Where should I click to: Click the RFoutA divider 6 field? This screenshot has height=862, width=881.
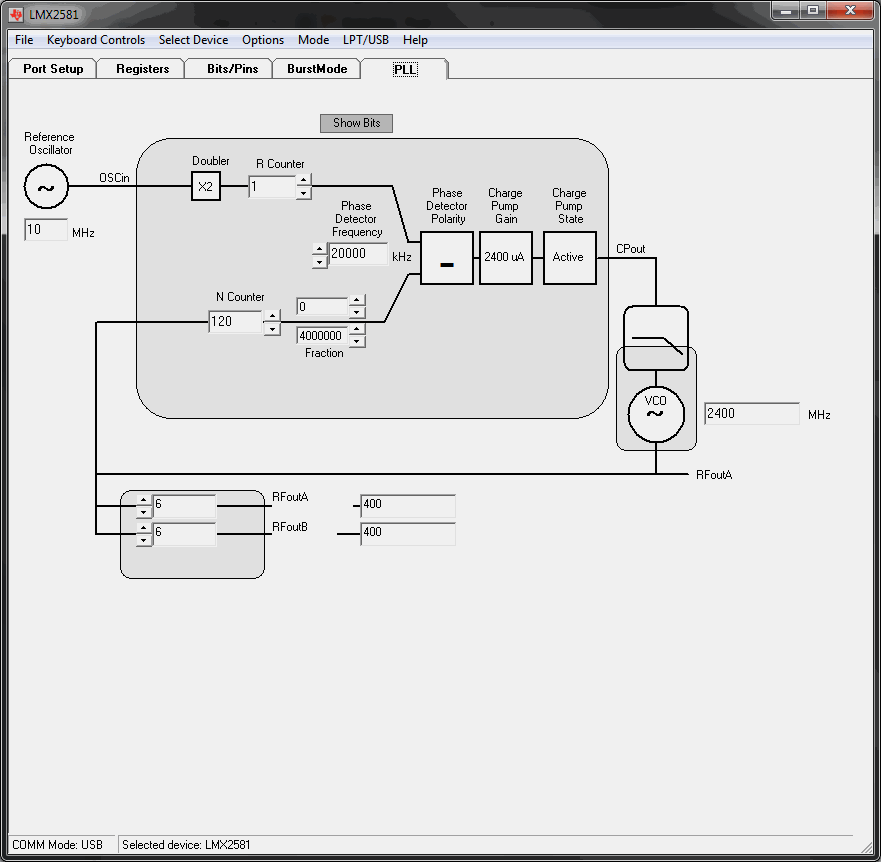pos(184,506)
